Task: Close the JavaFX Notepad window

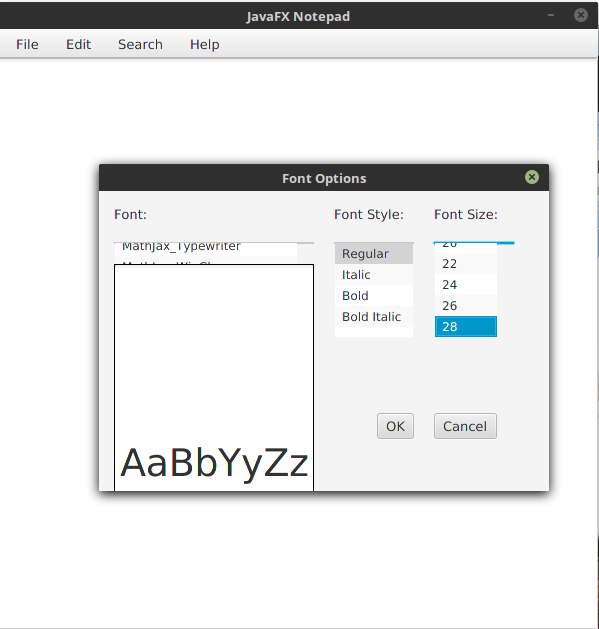Action: click(x=581, y=15)
